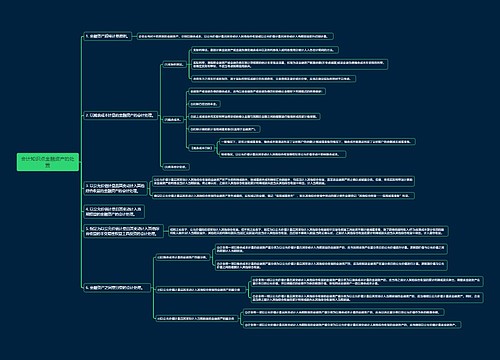Select the green root topic node

click(x=48, y=162)
